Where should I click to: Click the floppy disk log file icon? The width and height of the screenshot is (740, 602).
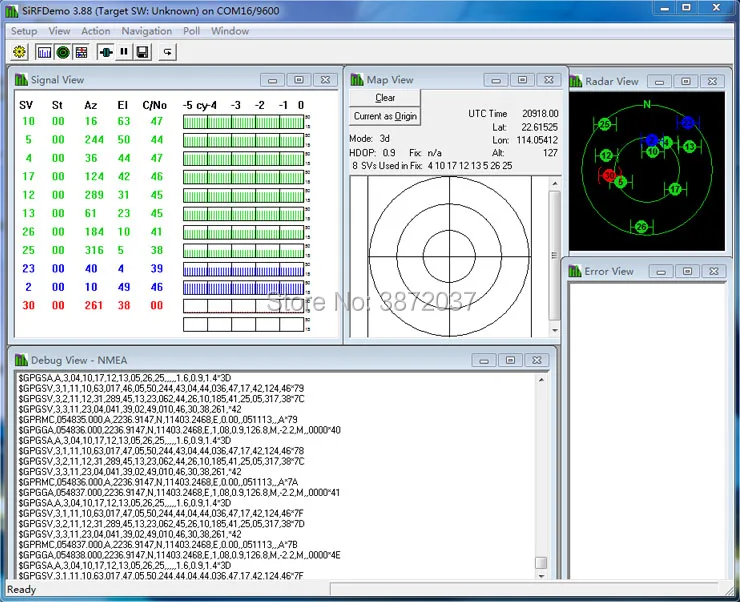coord(143,52)
